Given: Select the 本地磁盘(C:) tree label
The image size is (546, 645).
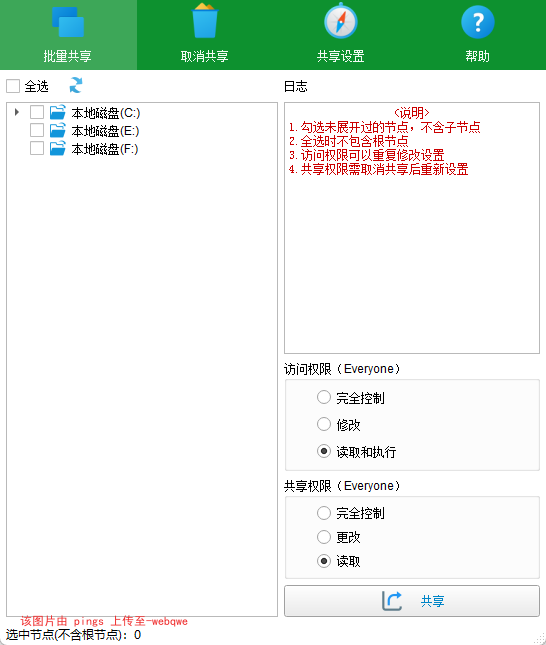Looking at the screenshot, I should point(106,113).
